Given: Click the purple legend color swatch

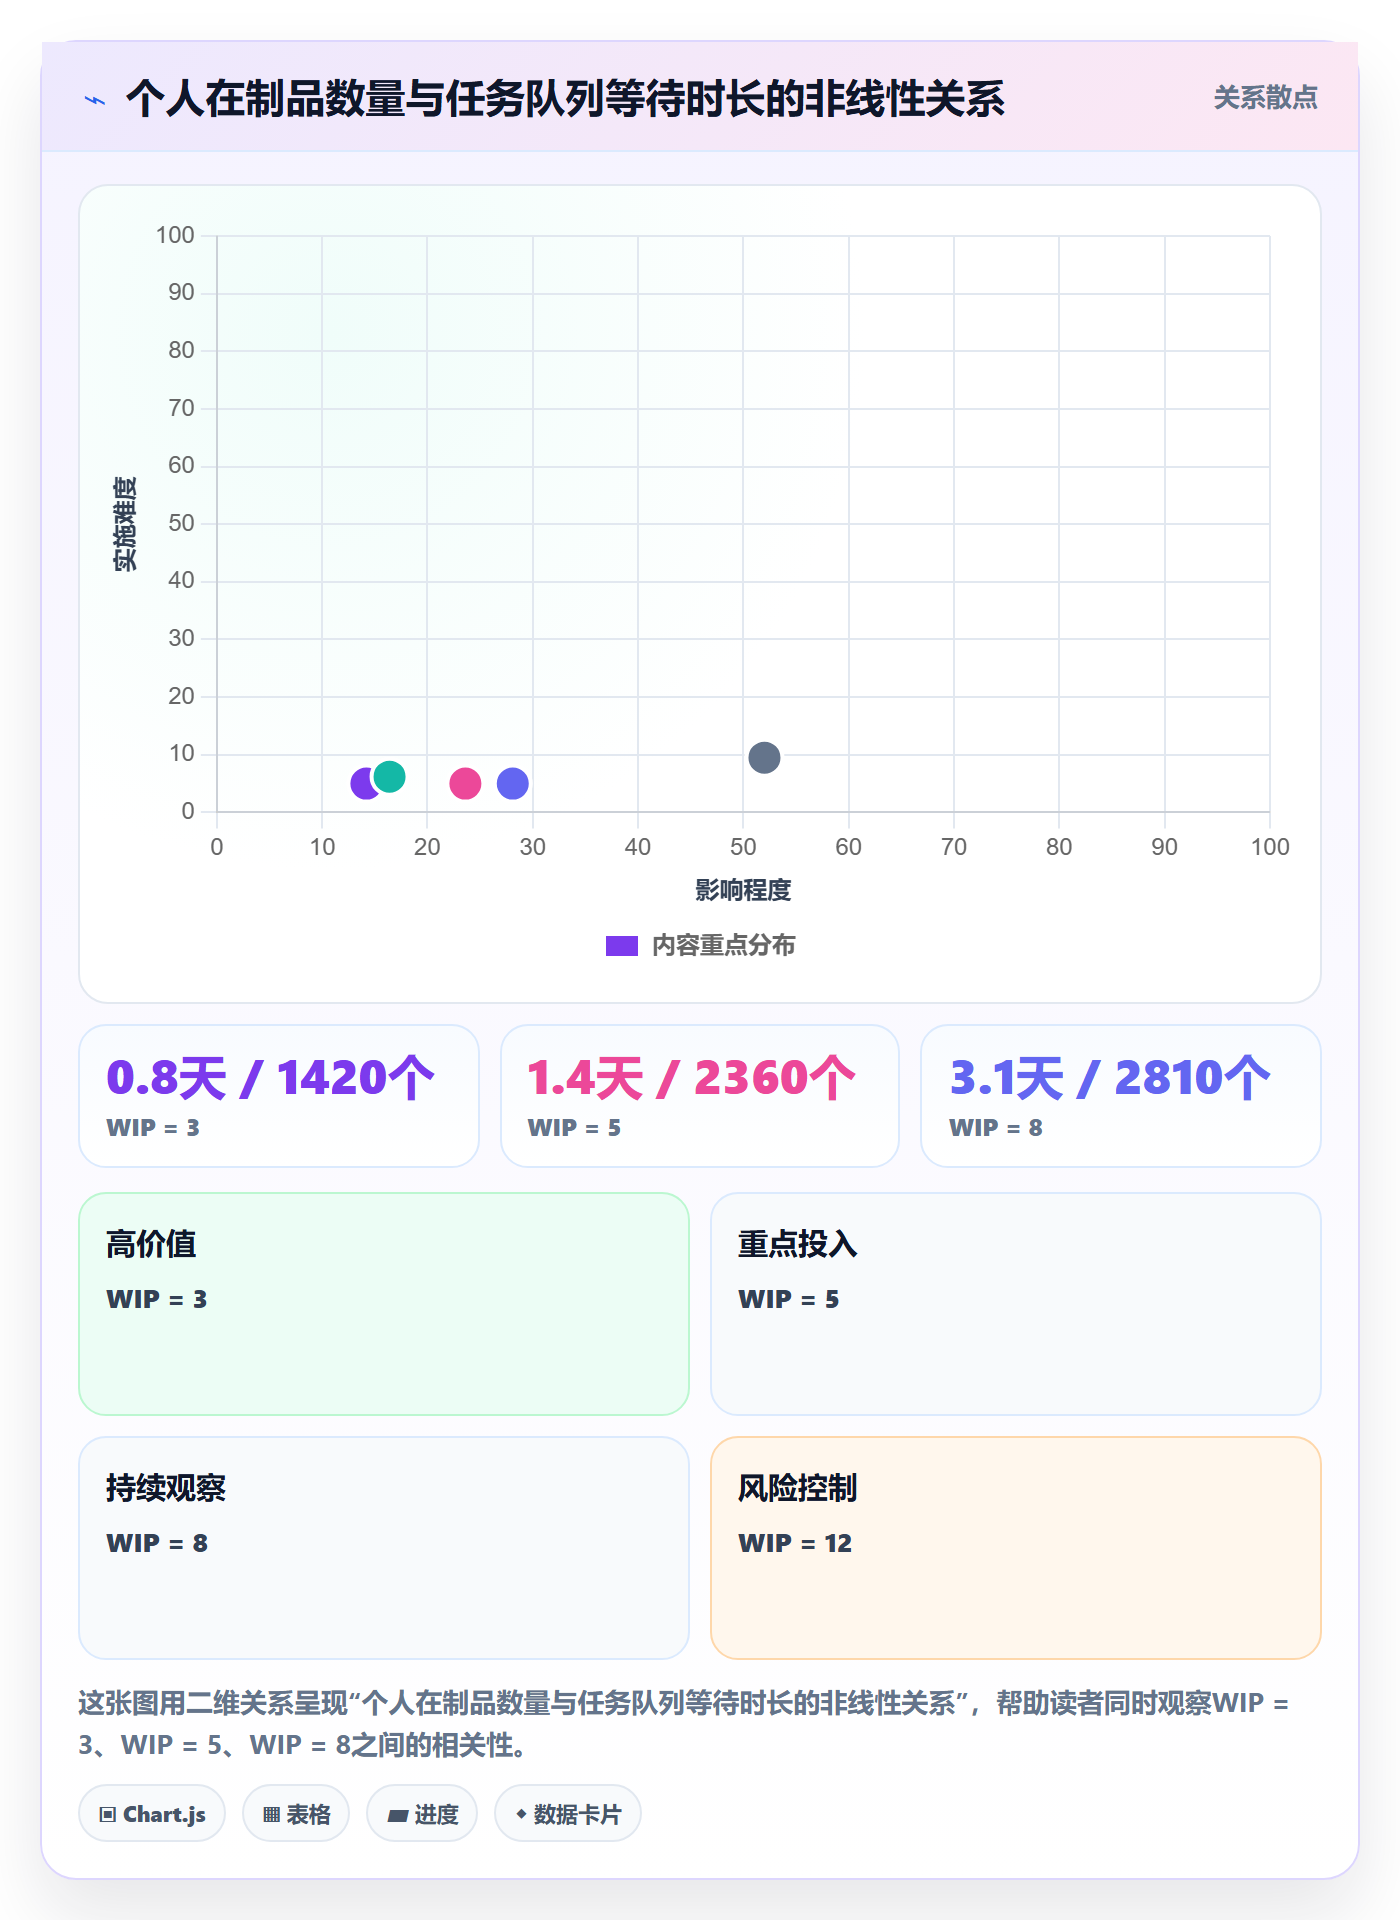Looking at the screenshot, I should tap(621, 945).
